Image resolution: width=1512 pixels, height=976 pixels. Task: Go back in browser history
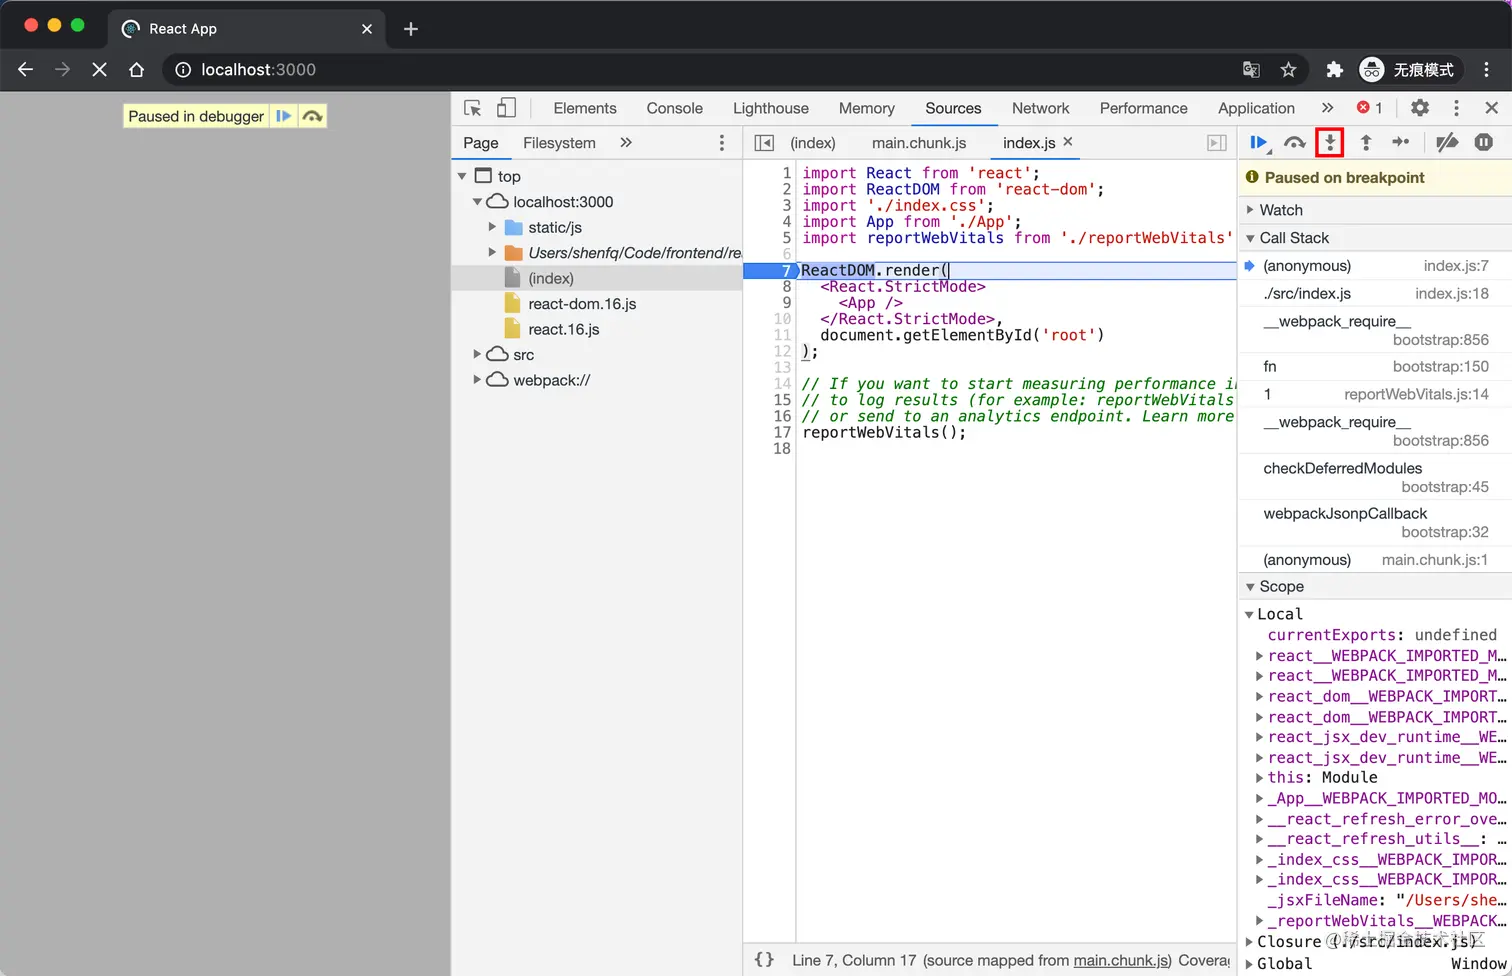[26, 69]
